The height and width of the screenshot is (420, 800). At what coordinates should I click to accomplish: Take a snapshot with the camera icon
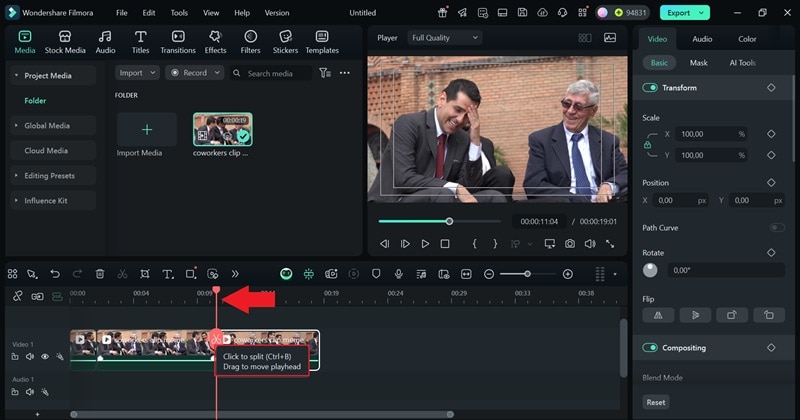[570, 244]
